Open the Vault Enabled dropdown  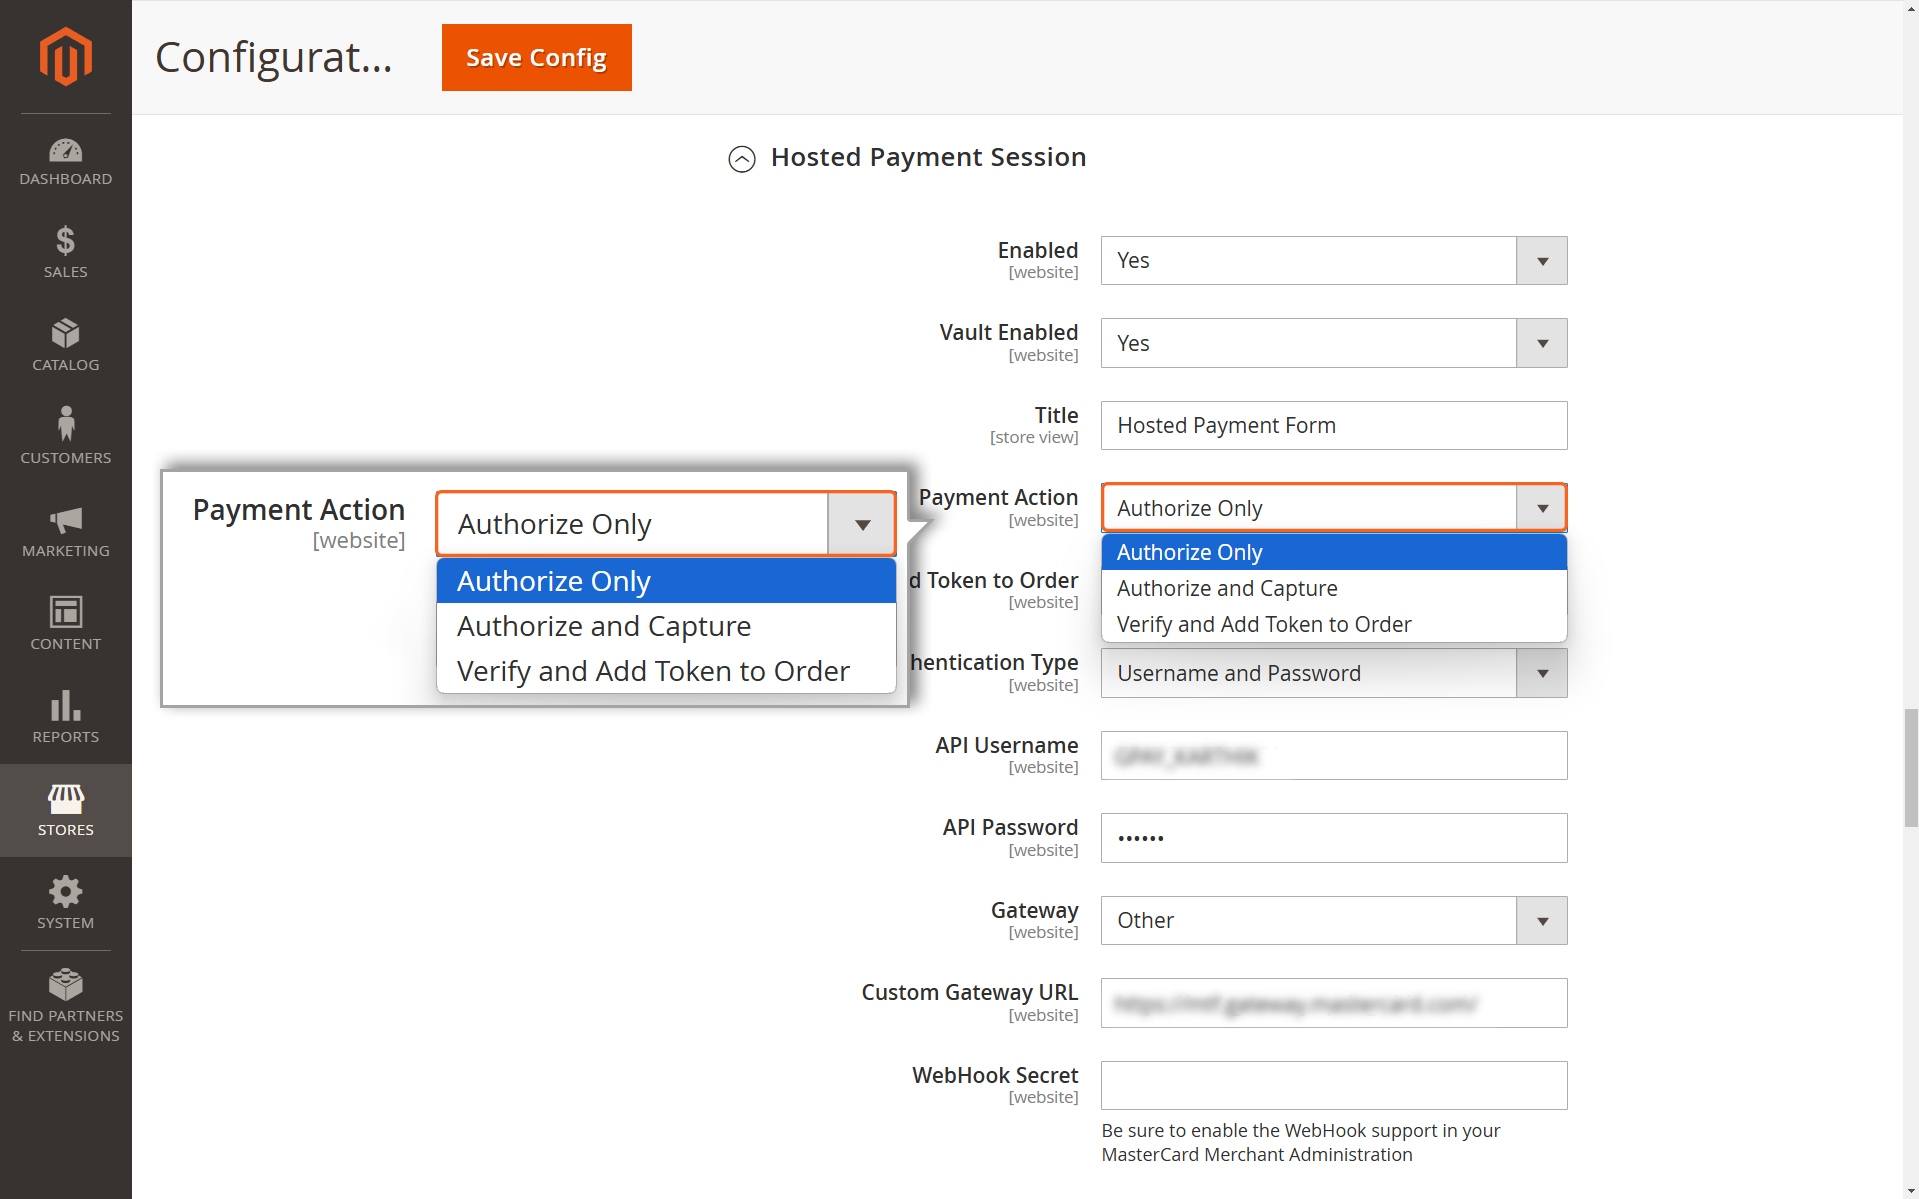coord(1334,343)
